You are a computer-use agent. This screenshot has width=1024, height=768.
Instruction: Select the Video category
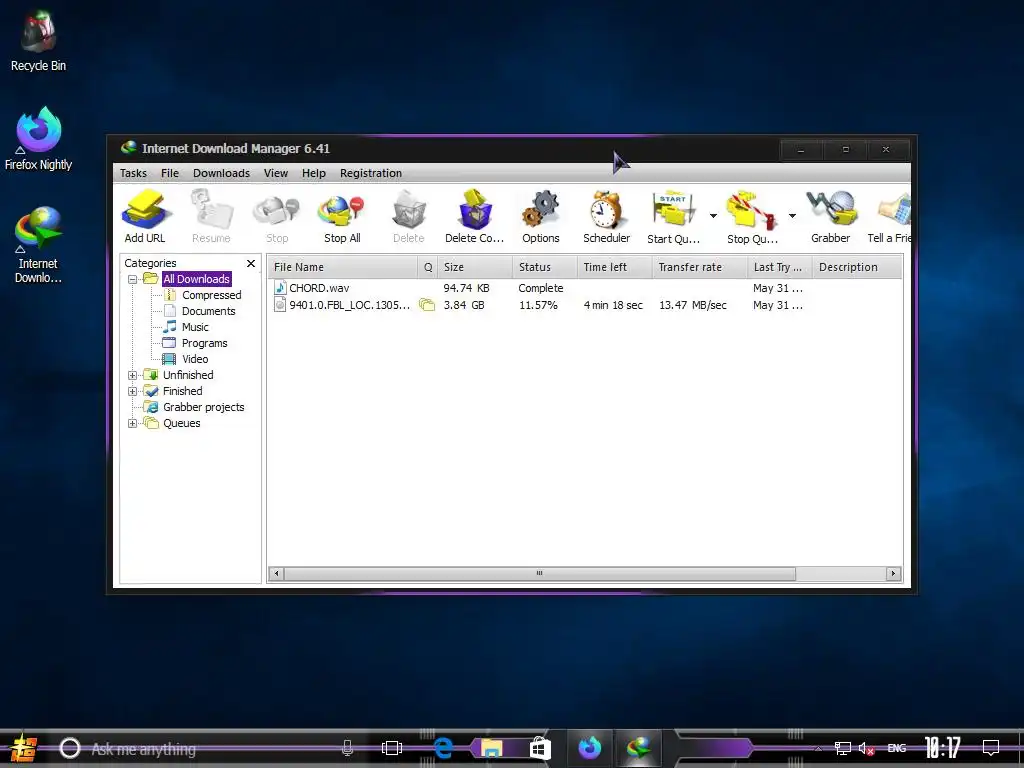195,359
